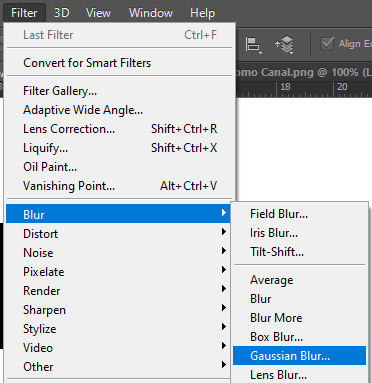
Task: Open the 3D menu
Action: coord(62,13)
